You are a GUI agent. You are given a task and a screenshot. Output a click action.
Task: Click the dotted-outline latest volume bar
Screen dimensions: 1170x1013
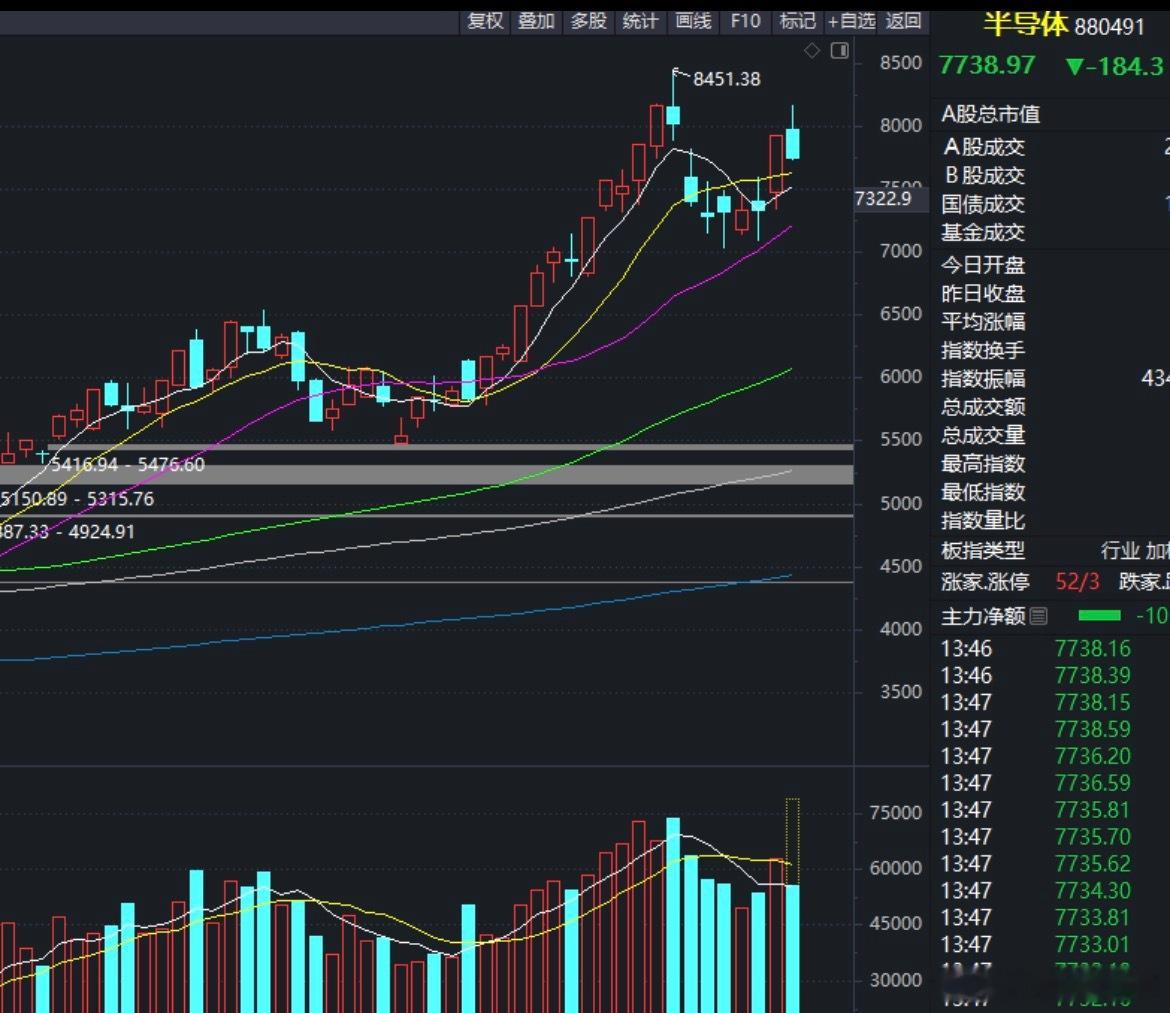point(792,841)
